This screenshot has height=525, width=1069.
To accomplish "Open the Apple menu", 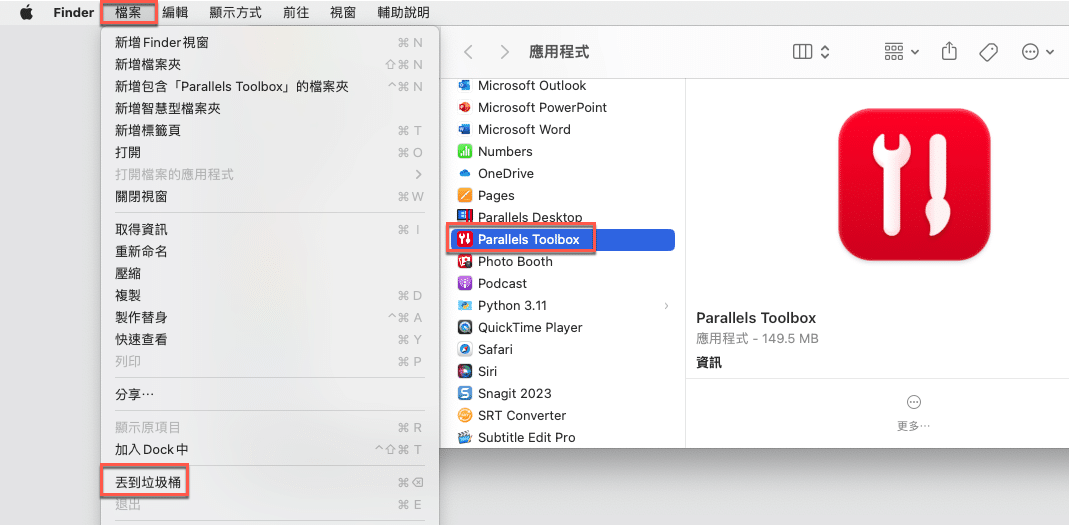I will [x=27, y=12].
